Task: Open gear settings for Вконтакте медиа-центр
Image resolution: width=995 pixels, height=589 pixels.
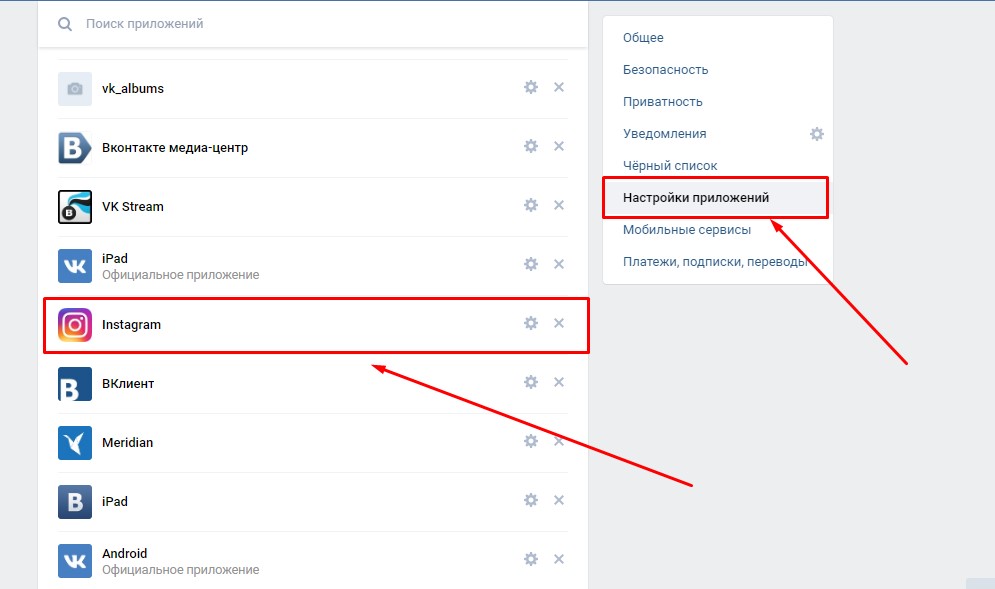Action: (x=530, y=146)
